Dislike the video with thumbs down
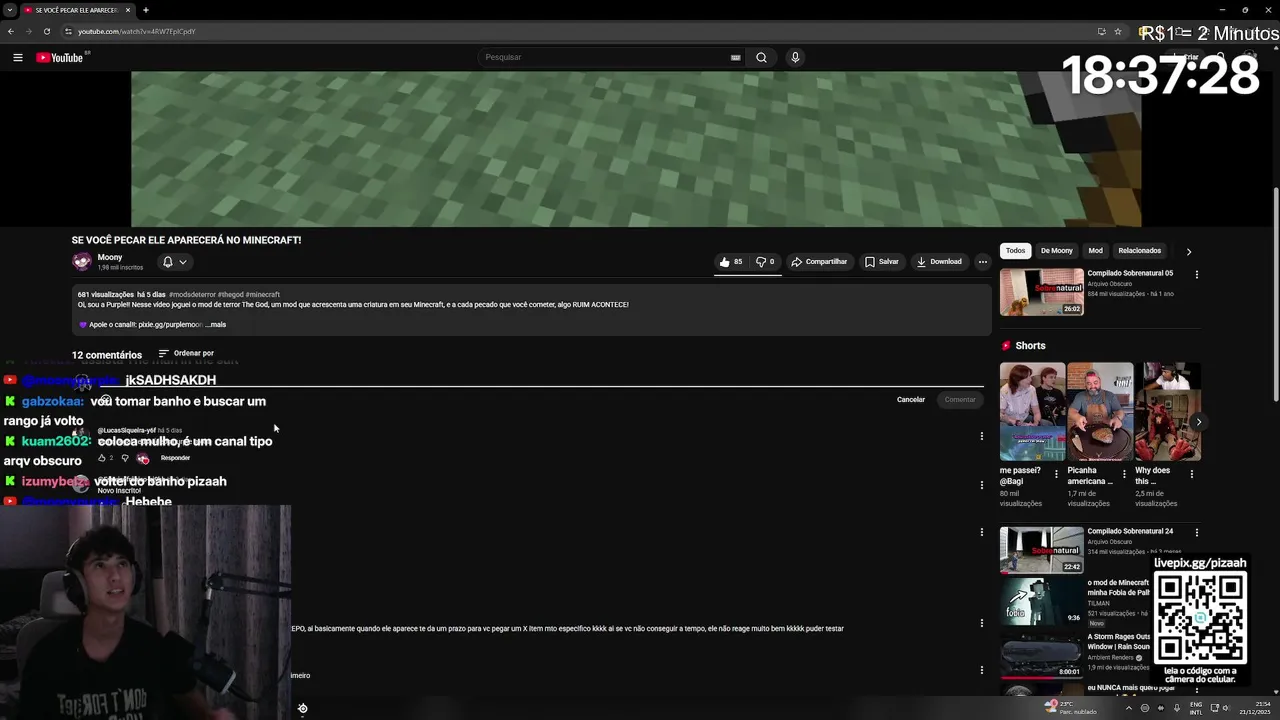Image resolution: width=1280 pixels, height=720 pixels. (x=765, y=262)
